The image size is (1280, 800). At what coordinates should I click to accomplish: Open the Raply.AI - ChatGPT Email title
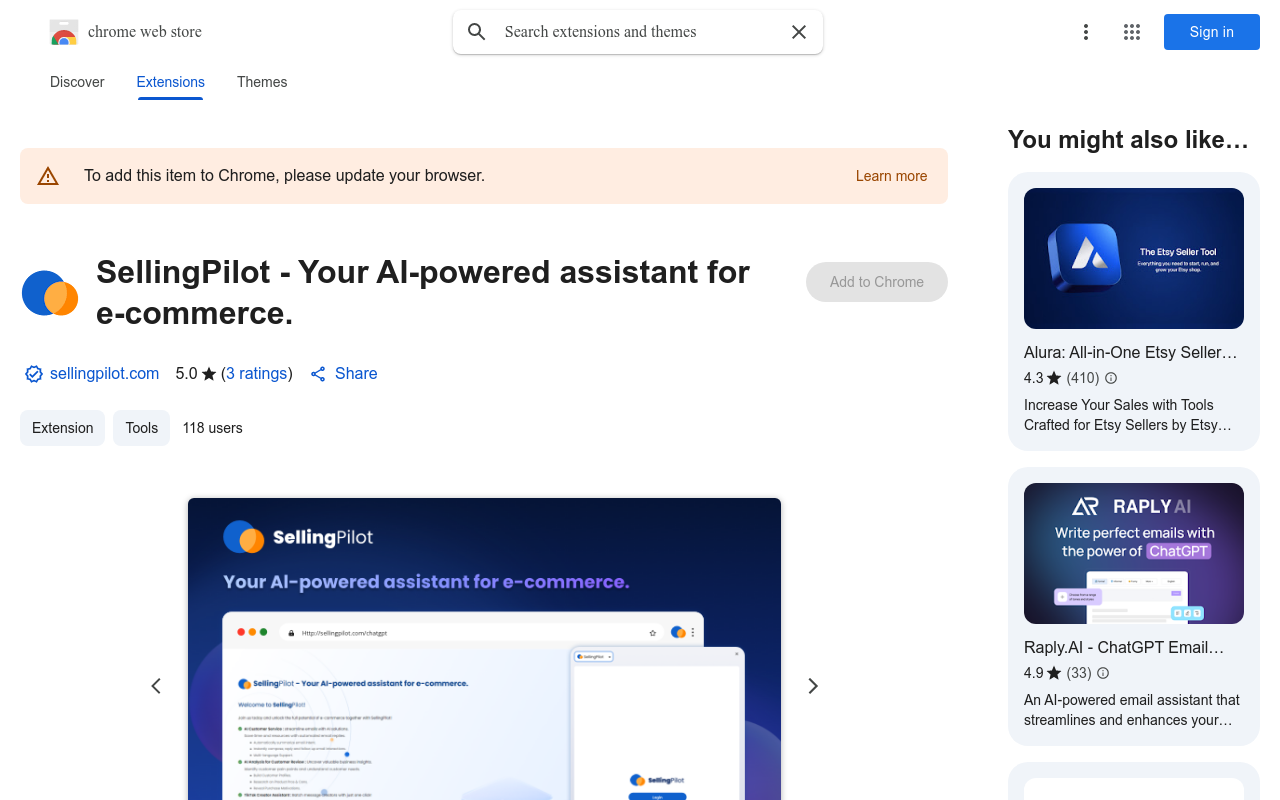click(x=1124, y=648)
